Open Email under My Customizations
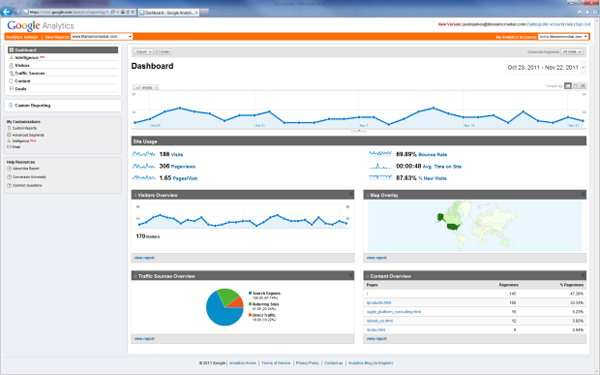 16,147
